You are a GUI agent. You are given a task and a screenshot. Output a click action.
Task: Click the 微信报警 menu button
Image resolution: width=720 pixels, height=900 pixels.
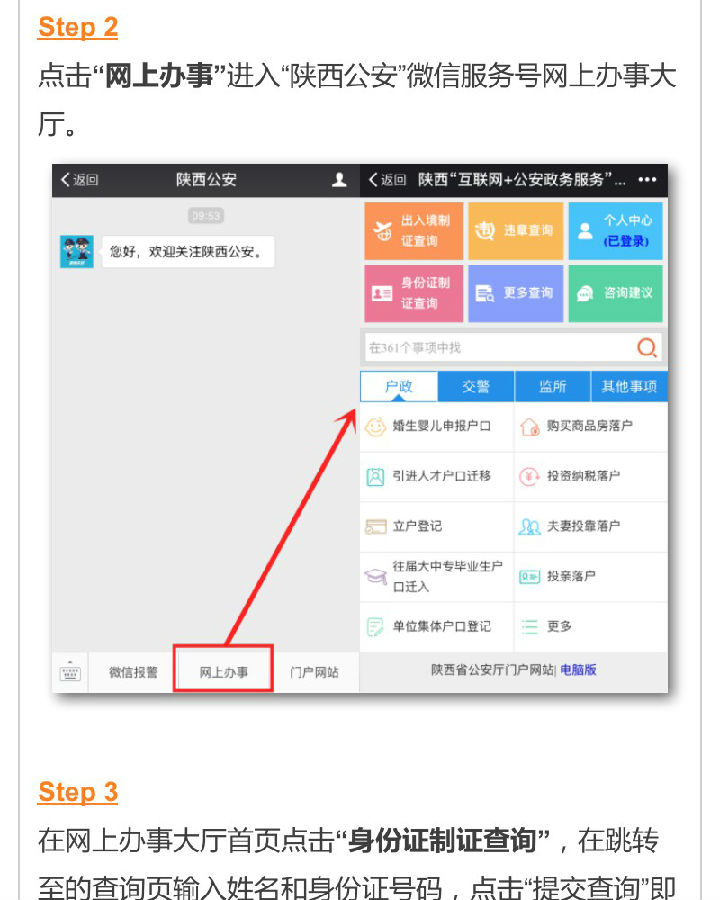tap(133, 672)
